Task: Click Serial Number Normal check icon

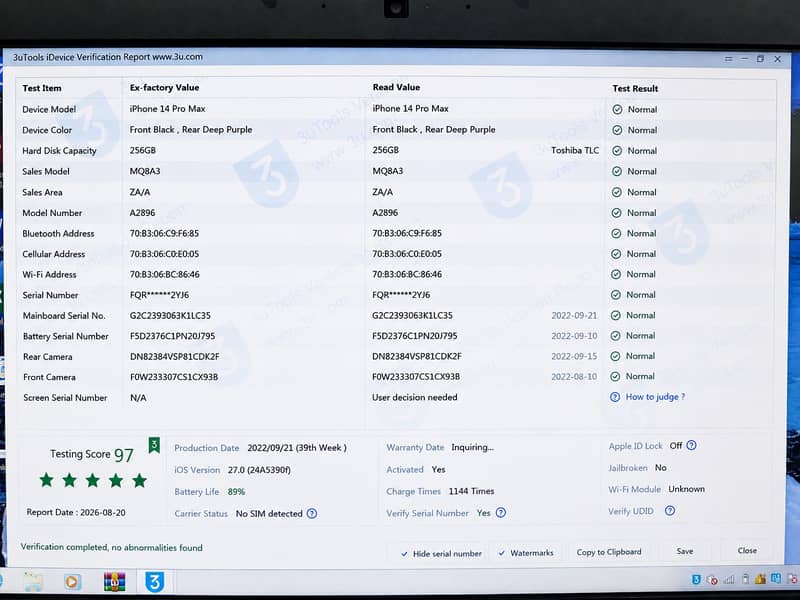Action: [616, 295]
